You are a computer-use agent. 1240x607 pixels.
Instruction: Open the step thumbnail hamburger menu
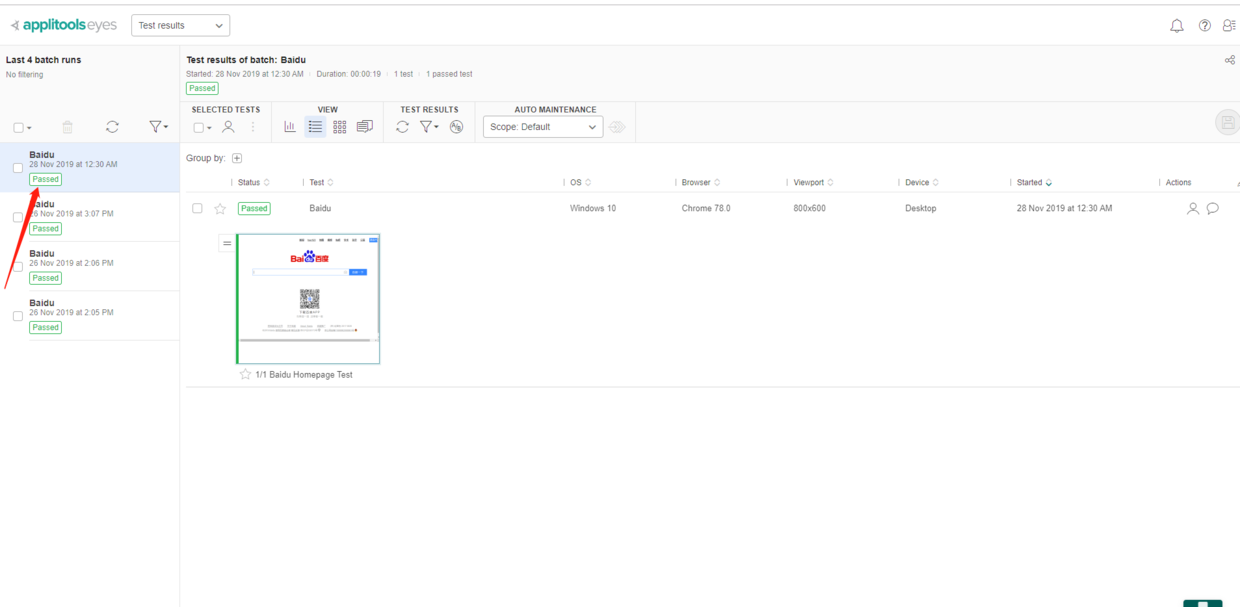point(227,243)
